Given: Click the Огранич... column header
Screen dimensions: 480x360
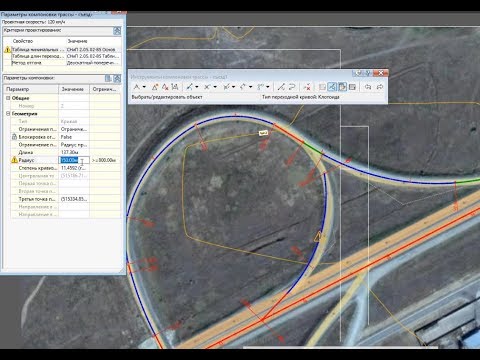Looking at the screenshot, I should pyautogui.click(x=104, y=89).
